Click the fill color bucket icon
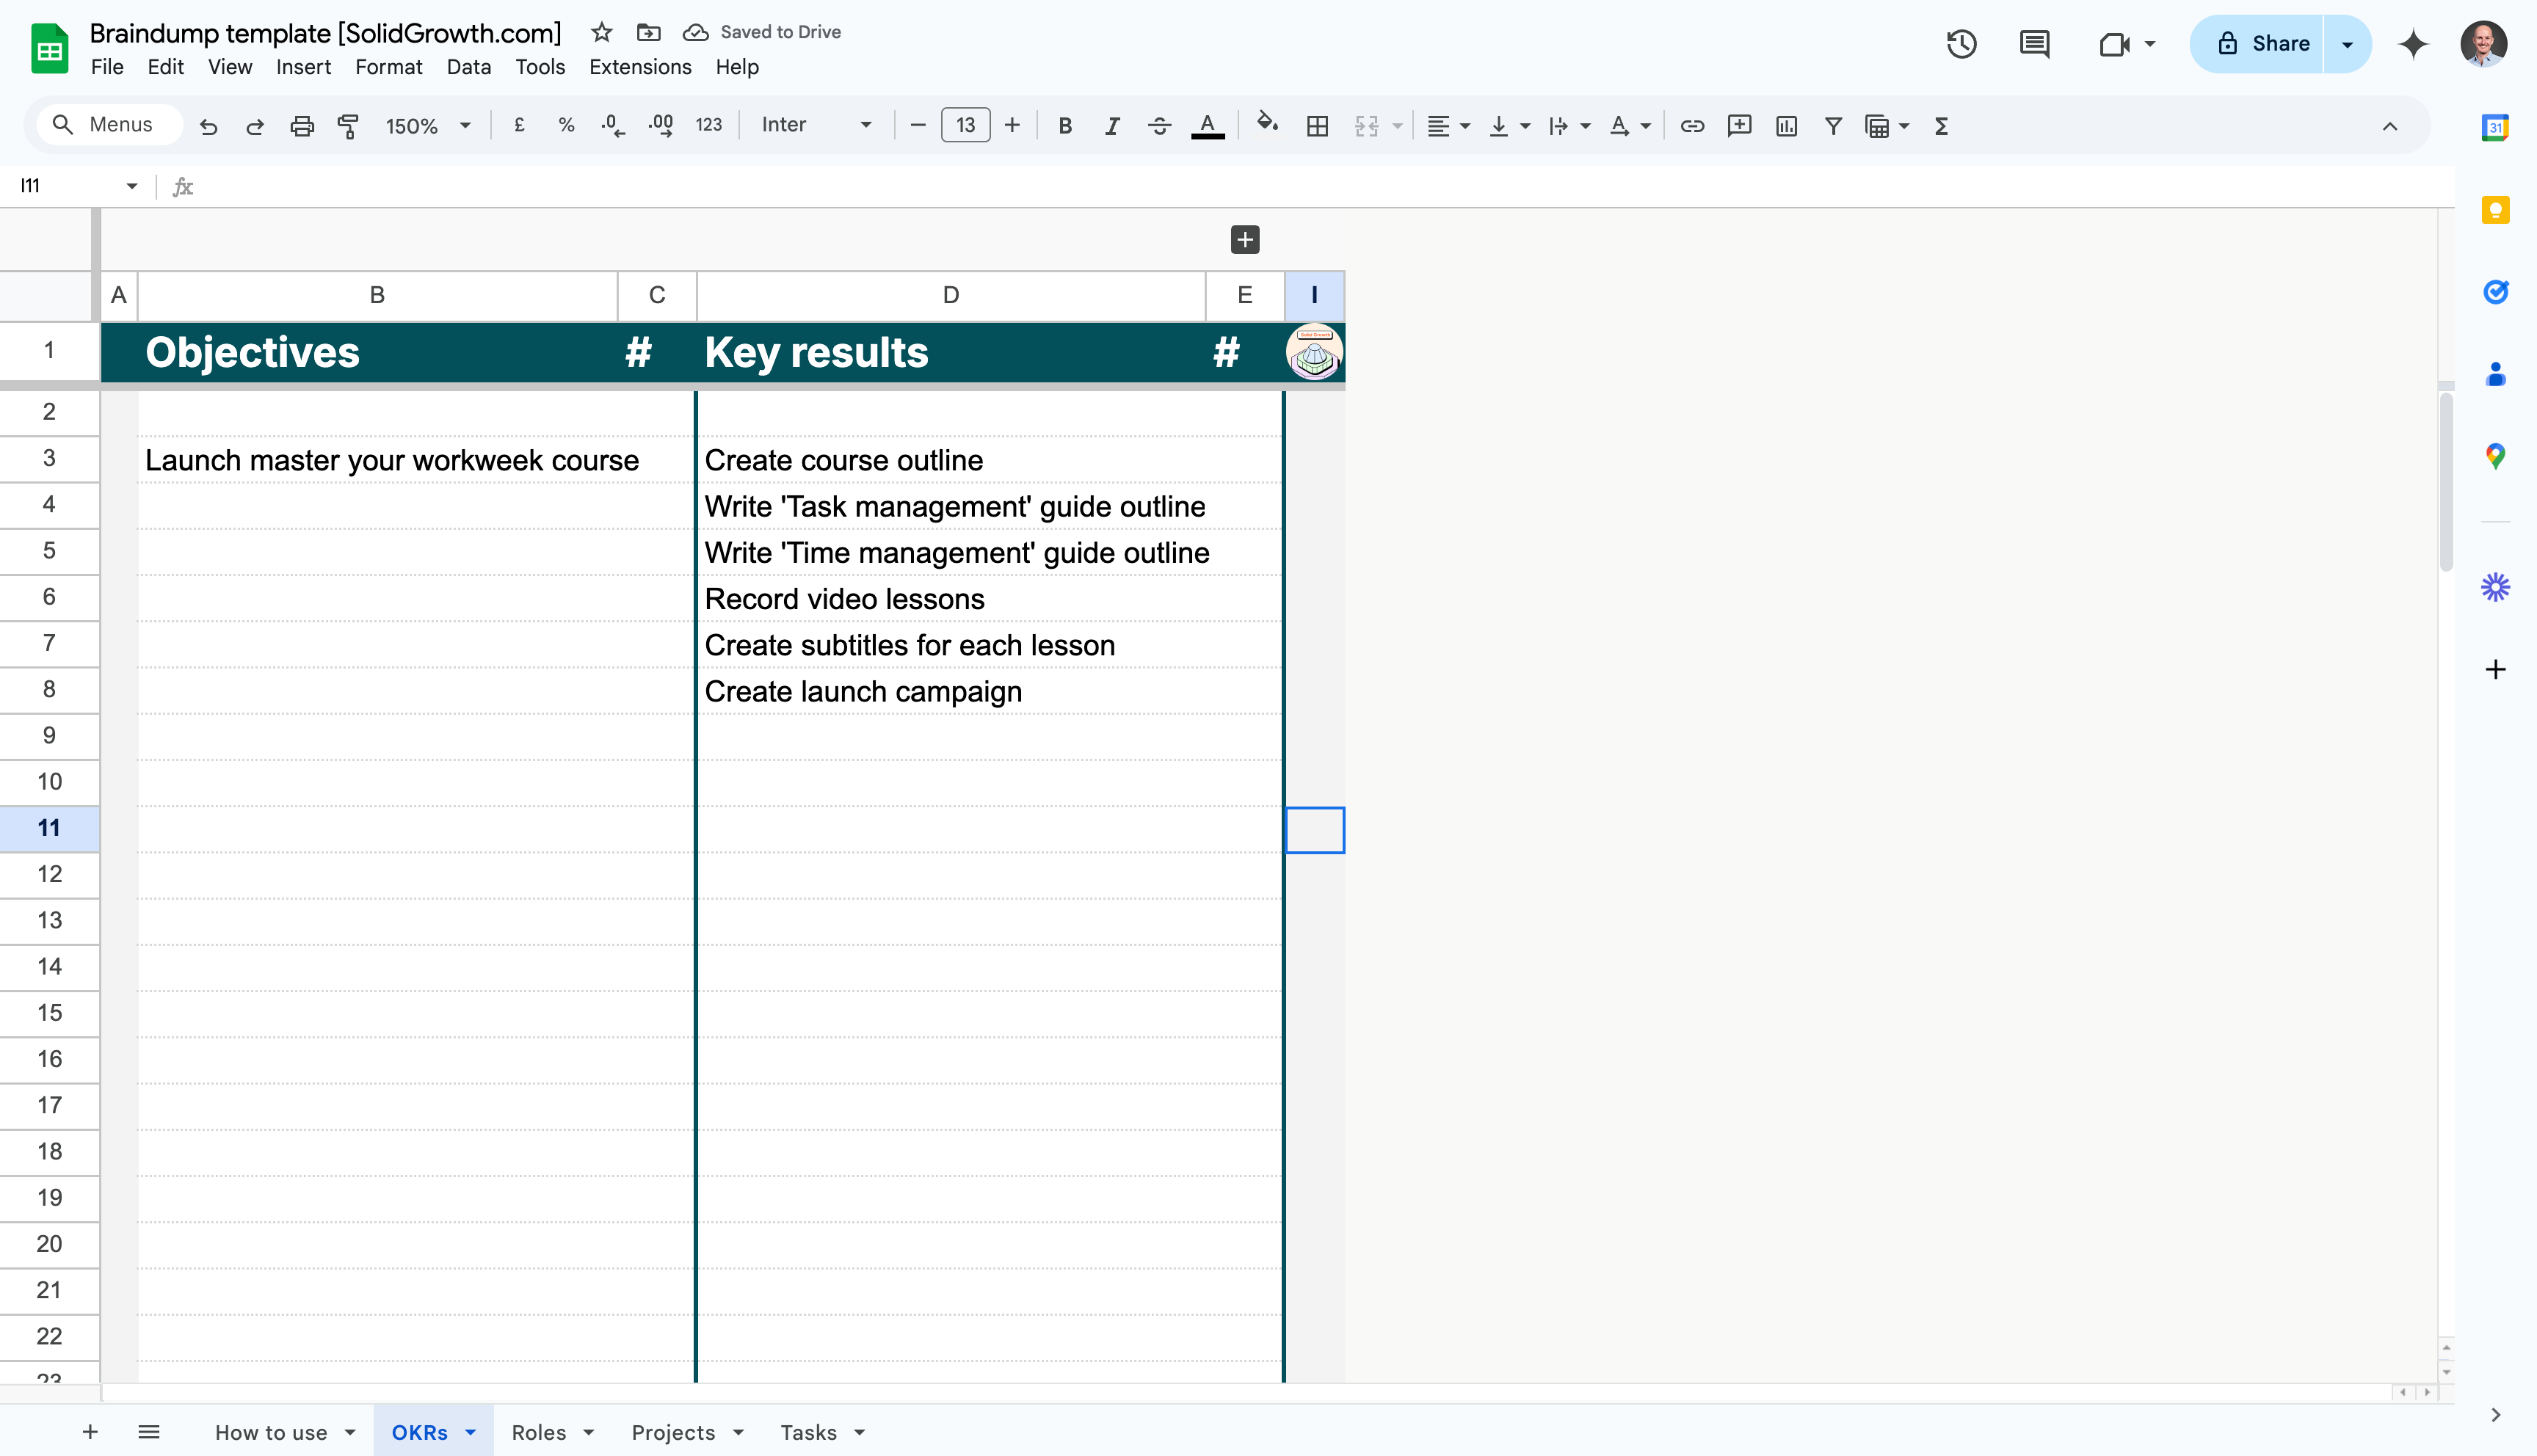 tap(1267, 124)
